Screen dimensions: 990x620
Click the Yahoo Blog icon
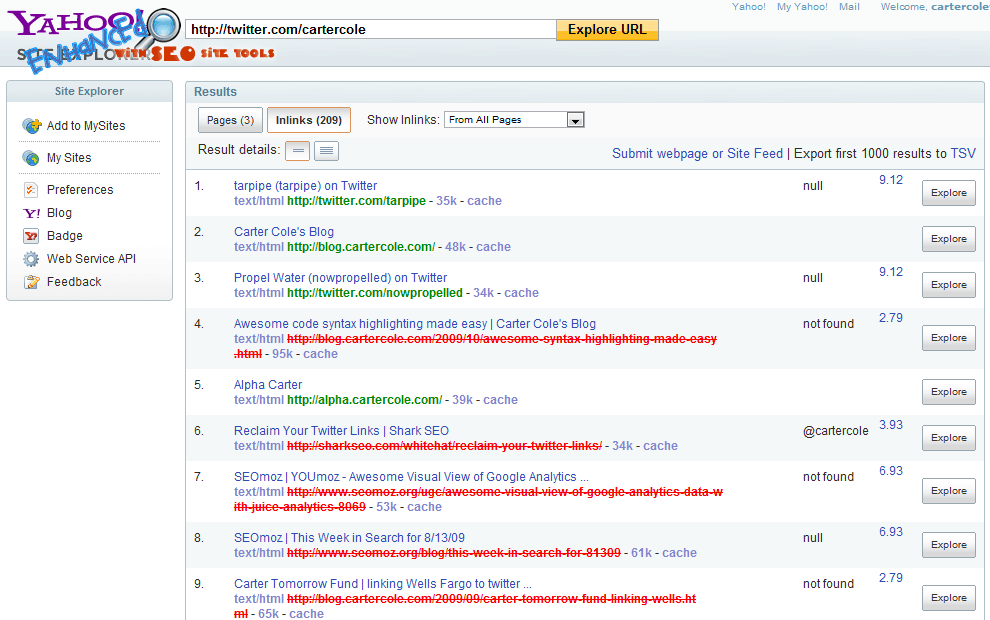click(31, 213)
